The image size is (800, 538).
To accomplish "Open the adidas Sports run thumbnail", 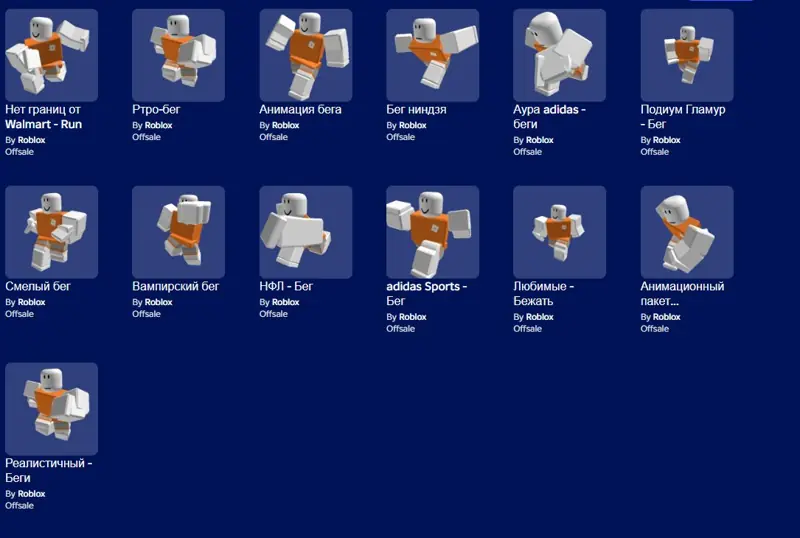I will pyautogui.click(x=433, y=232).
